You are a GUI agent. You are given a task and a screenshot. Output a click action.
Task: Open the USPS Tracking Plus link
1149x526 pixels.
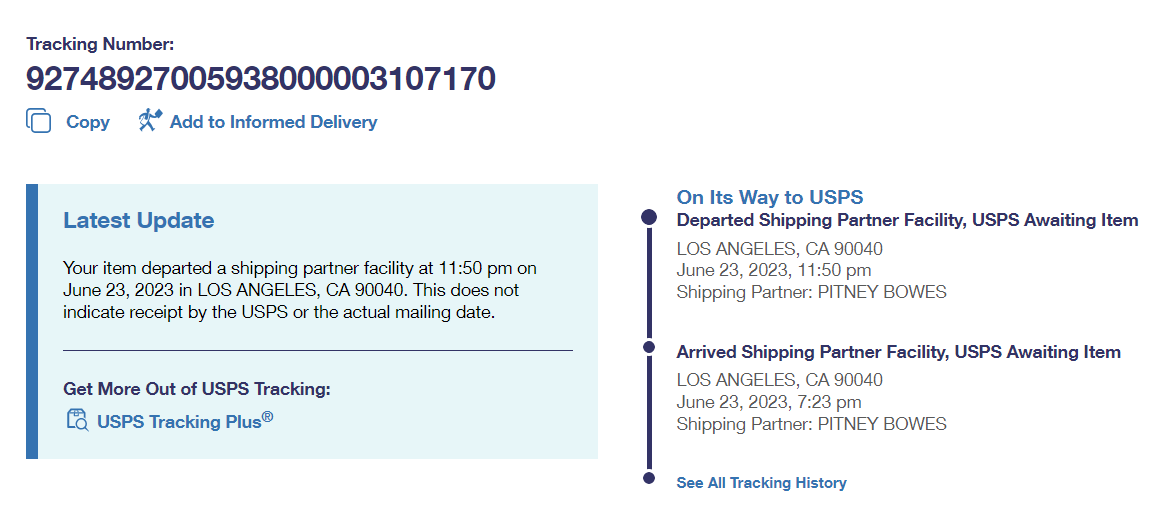(184, 421)
